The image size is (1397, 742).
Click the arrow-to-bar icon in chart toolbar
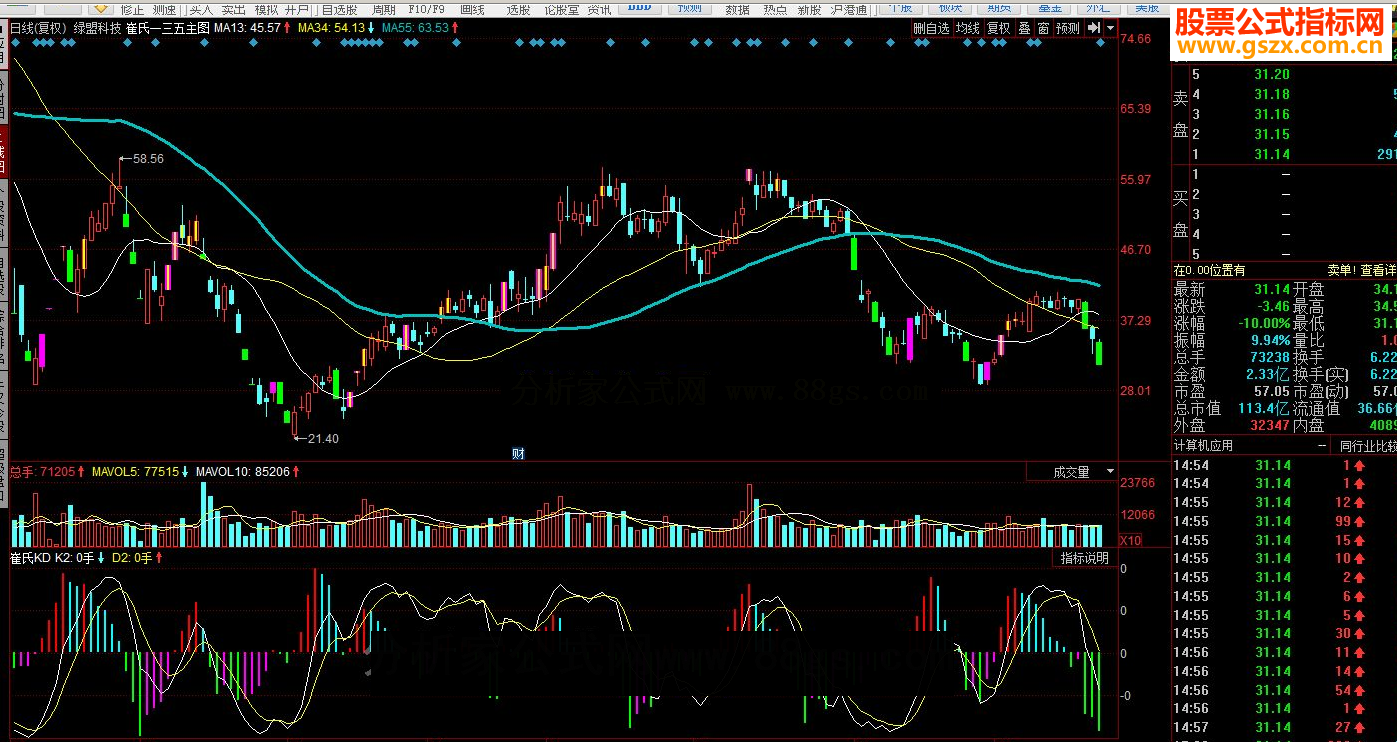1093,28
